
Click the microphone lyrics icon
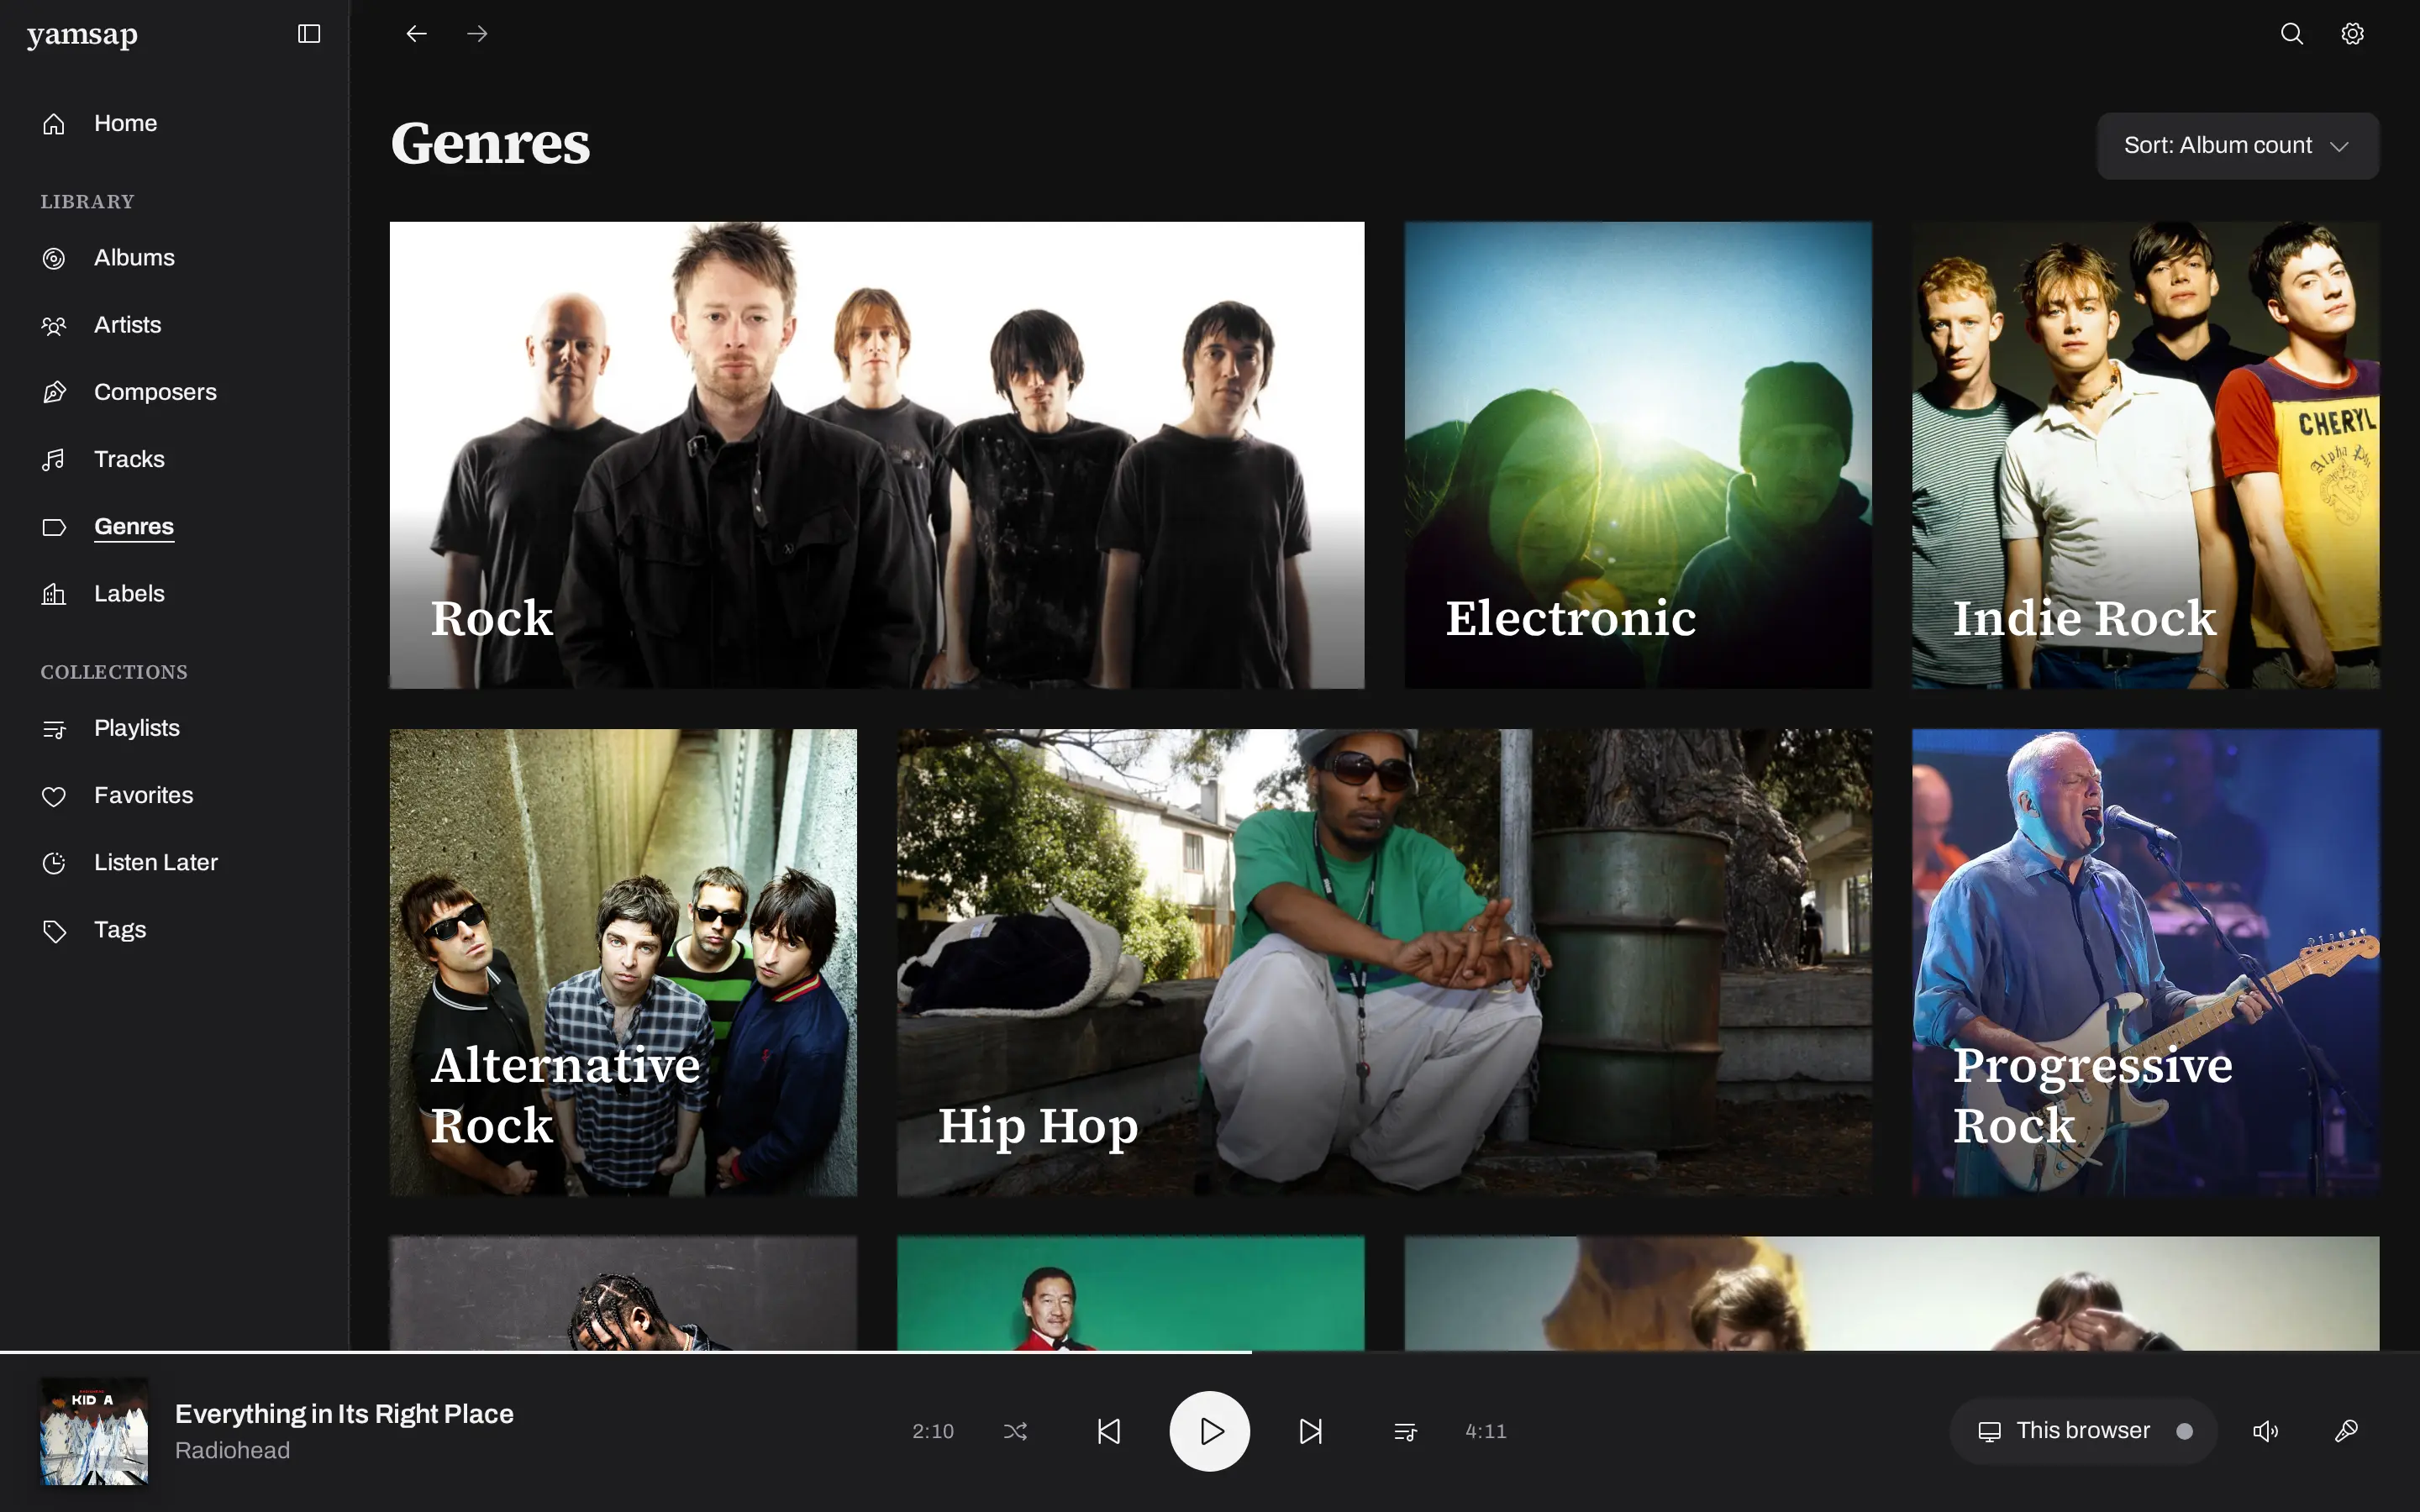pos(2346,1431)
